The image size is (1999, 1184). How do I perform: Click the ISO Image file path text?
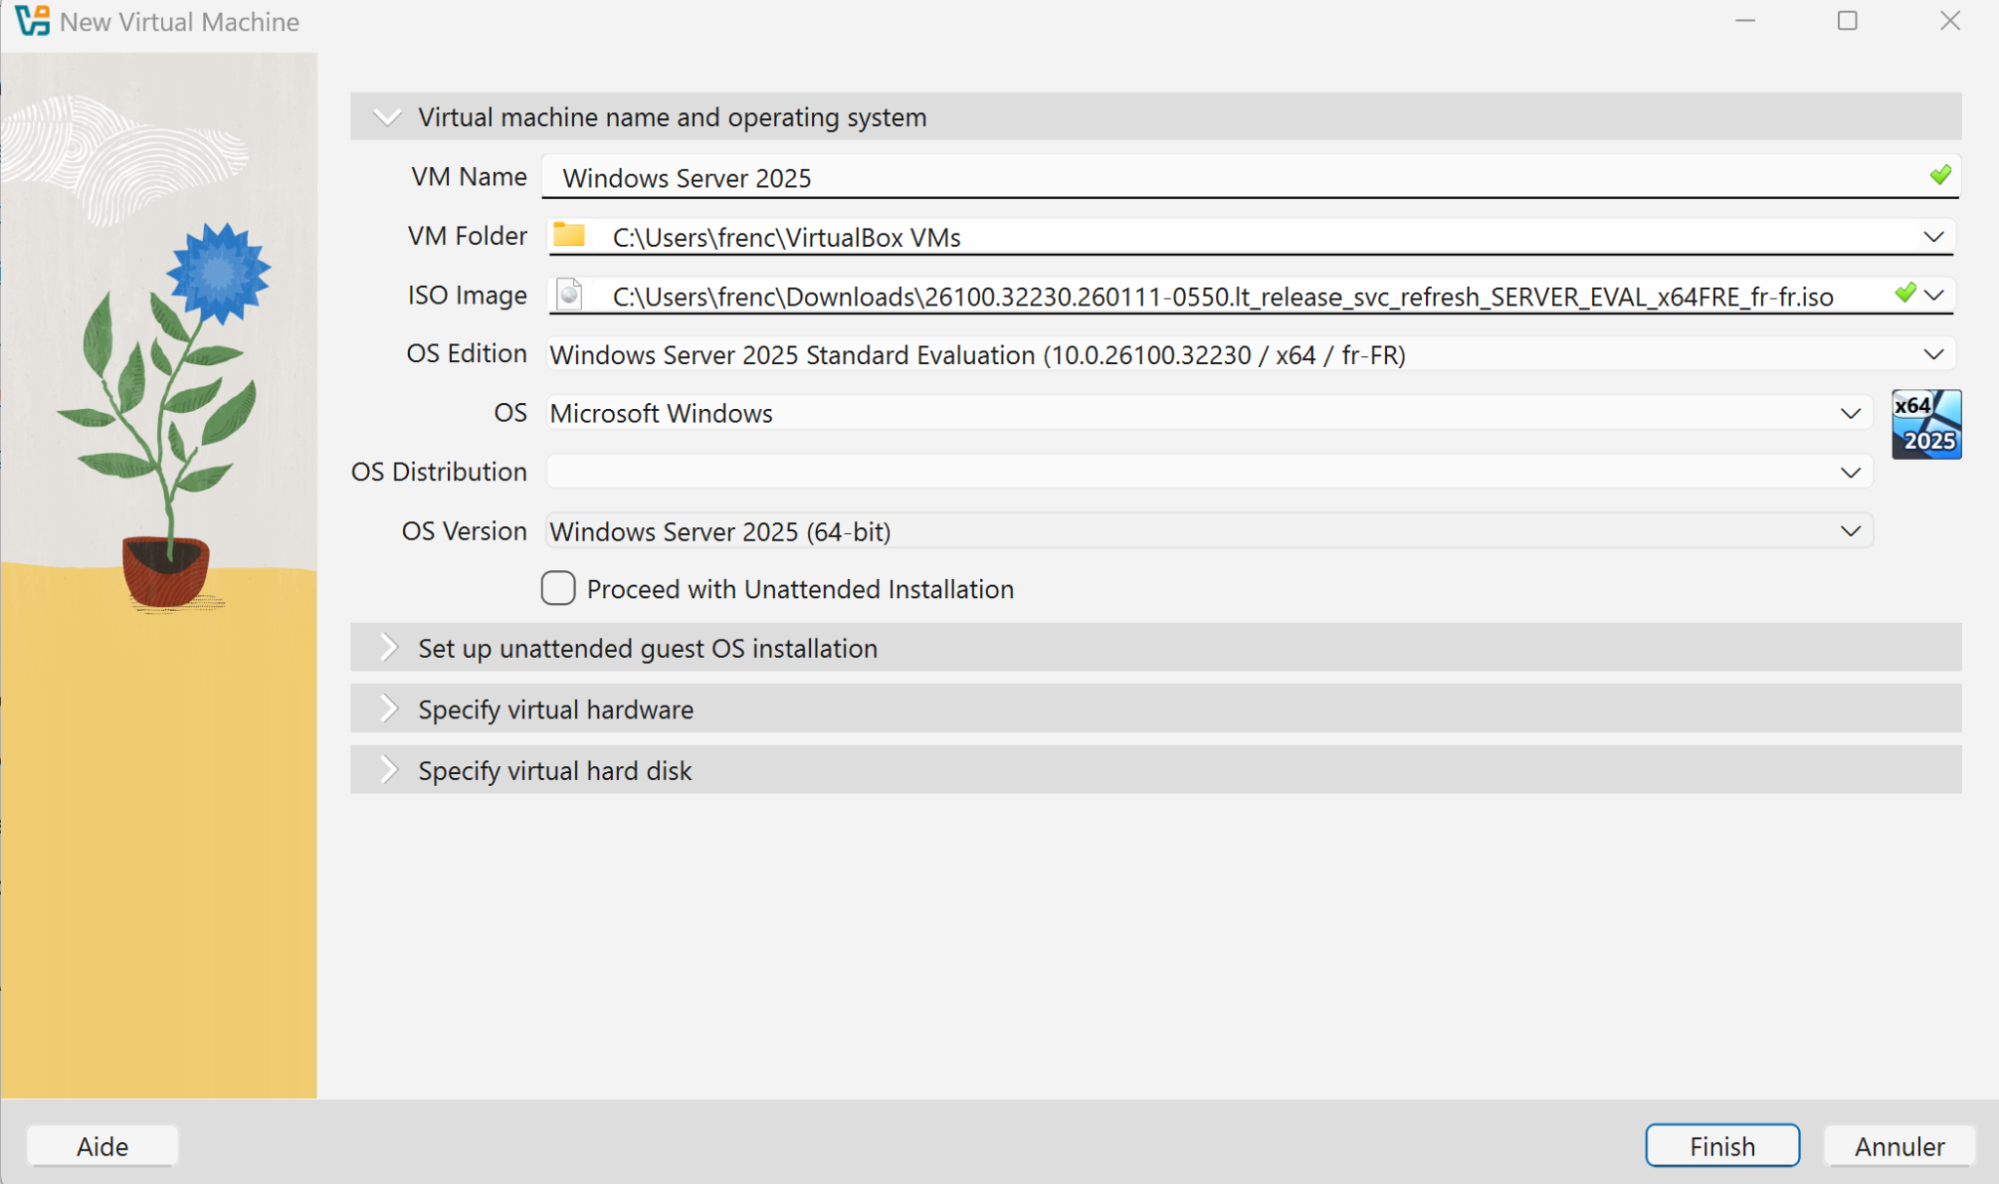pos(1223,297)
